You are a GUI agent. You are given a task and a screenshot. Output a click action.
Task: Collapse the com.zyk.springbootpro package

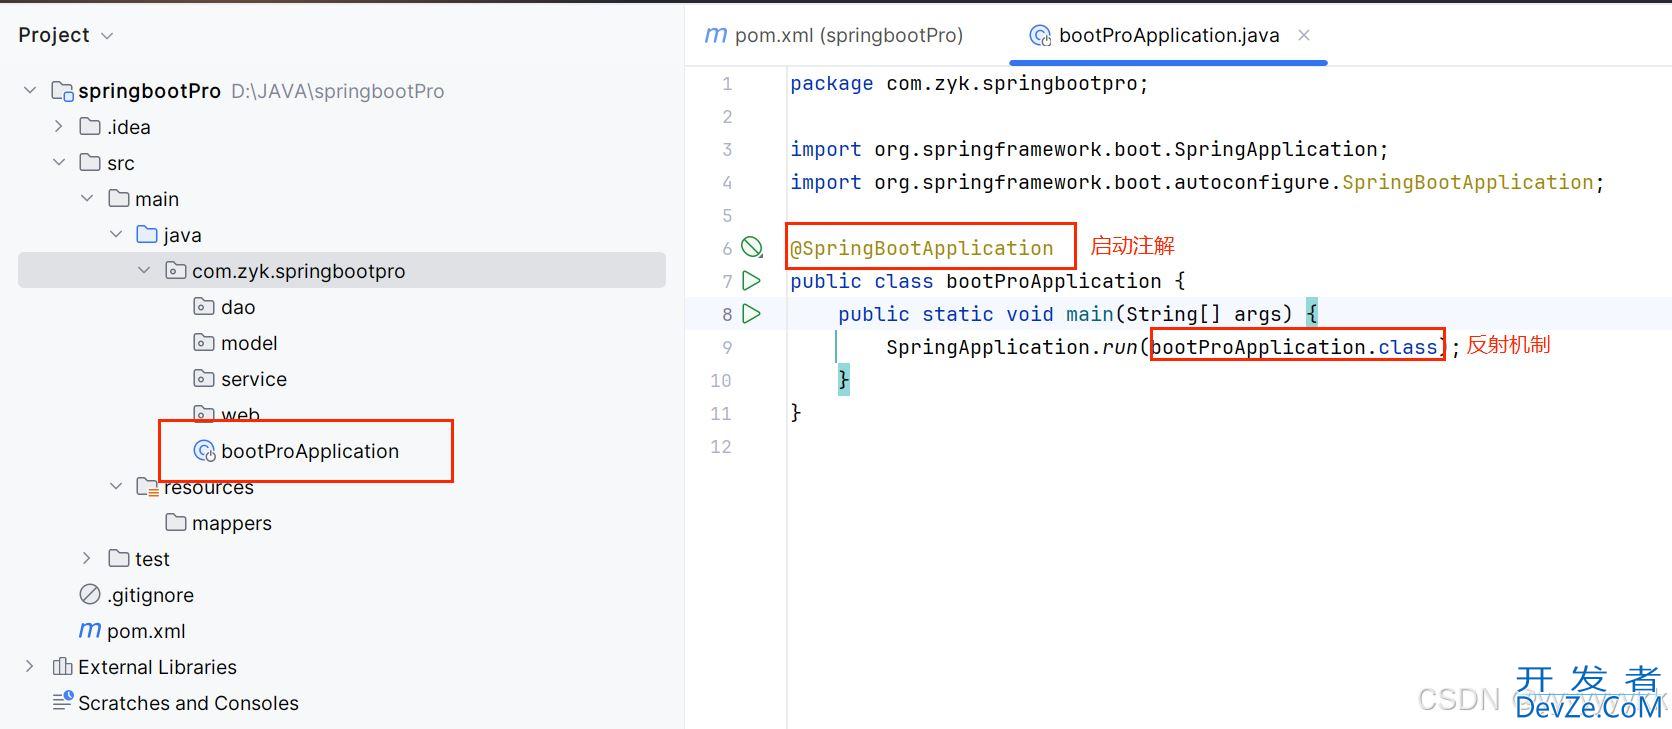144,271
